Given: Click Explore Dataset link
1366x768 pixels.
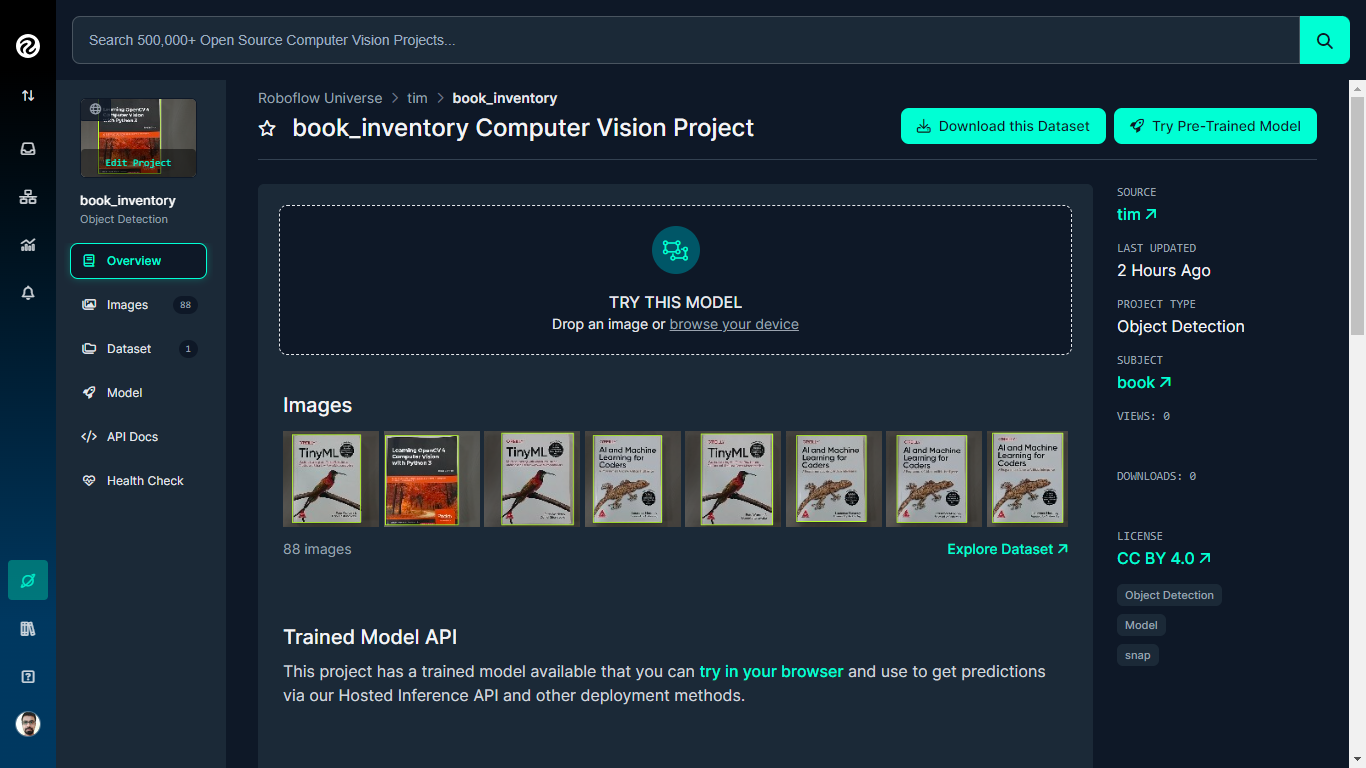Looking at the screenshot, I should coord(1007,549).
